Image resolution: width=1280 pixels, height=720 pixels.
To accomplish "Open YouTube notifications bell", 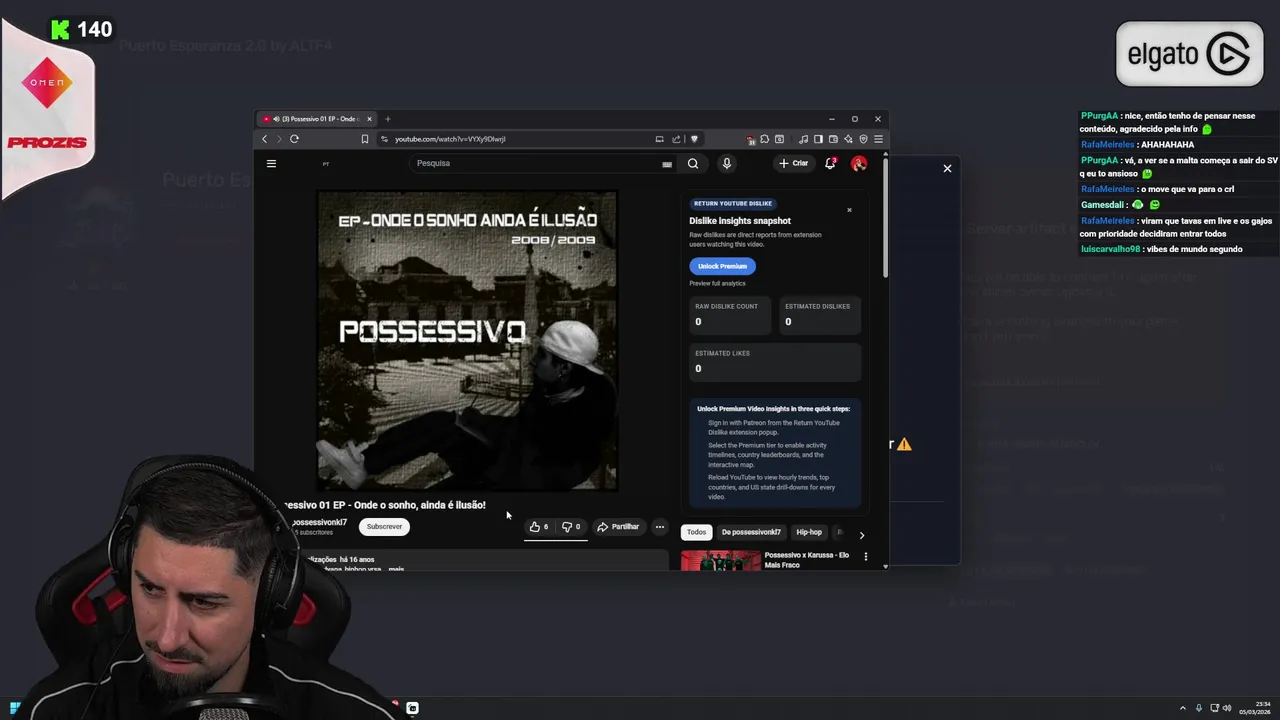I will [x=830, y=163].
